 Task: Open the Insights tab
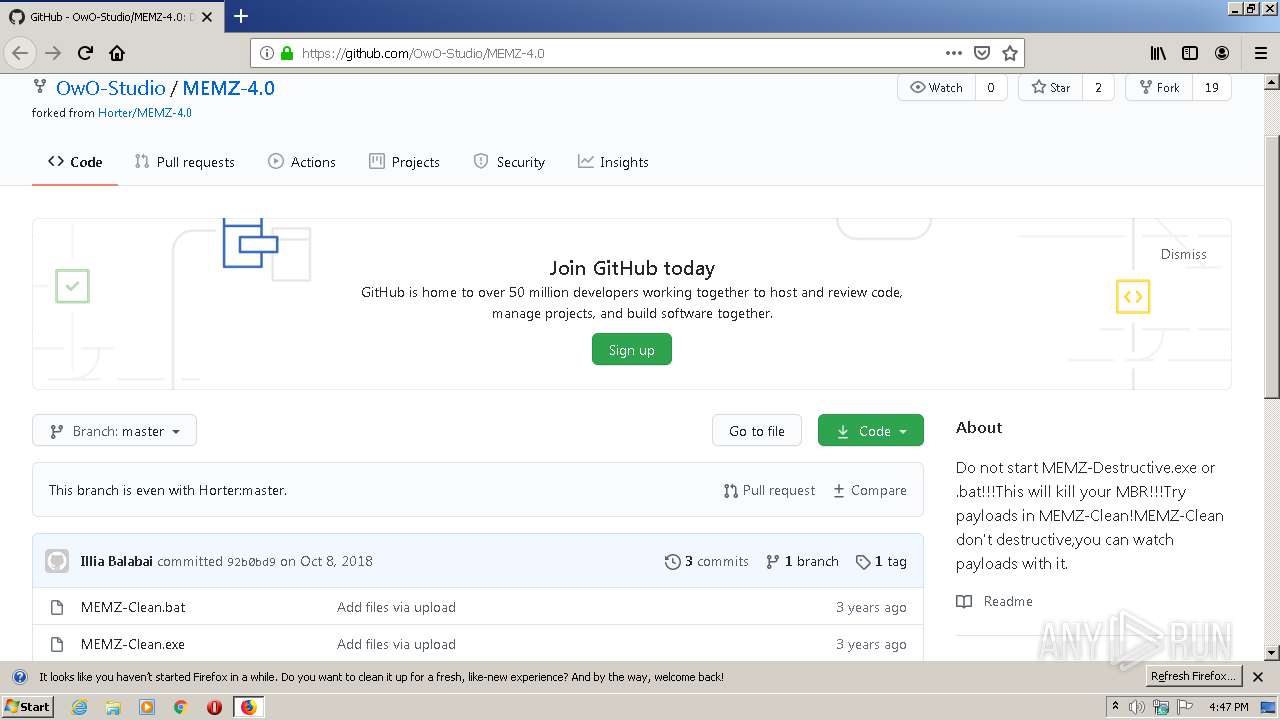[x=613, y=162]
